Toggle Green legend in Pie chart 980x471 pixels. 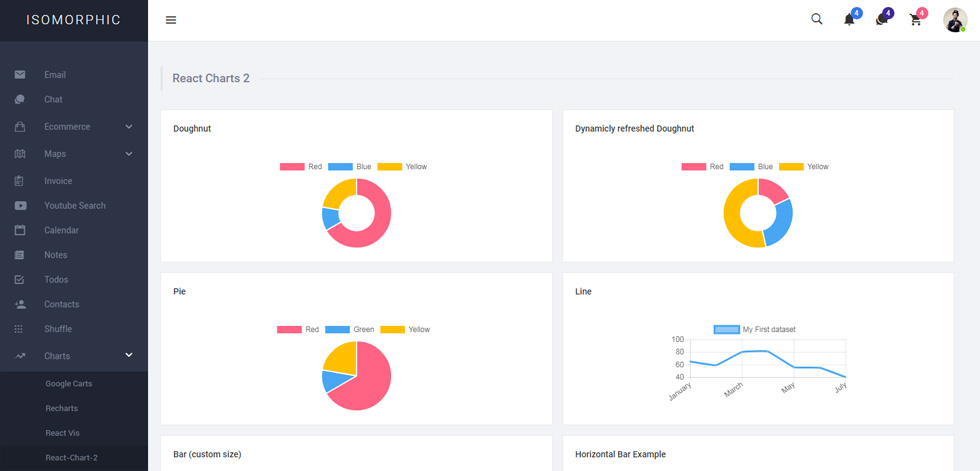point(349,330)
